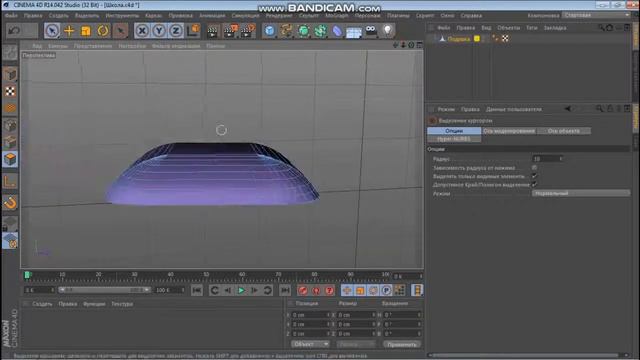The image size is (640, 360).
Task: Select the Rotate tool (circular arrows)
Action: pyautogui.click(x=103, y=31)
